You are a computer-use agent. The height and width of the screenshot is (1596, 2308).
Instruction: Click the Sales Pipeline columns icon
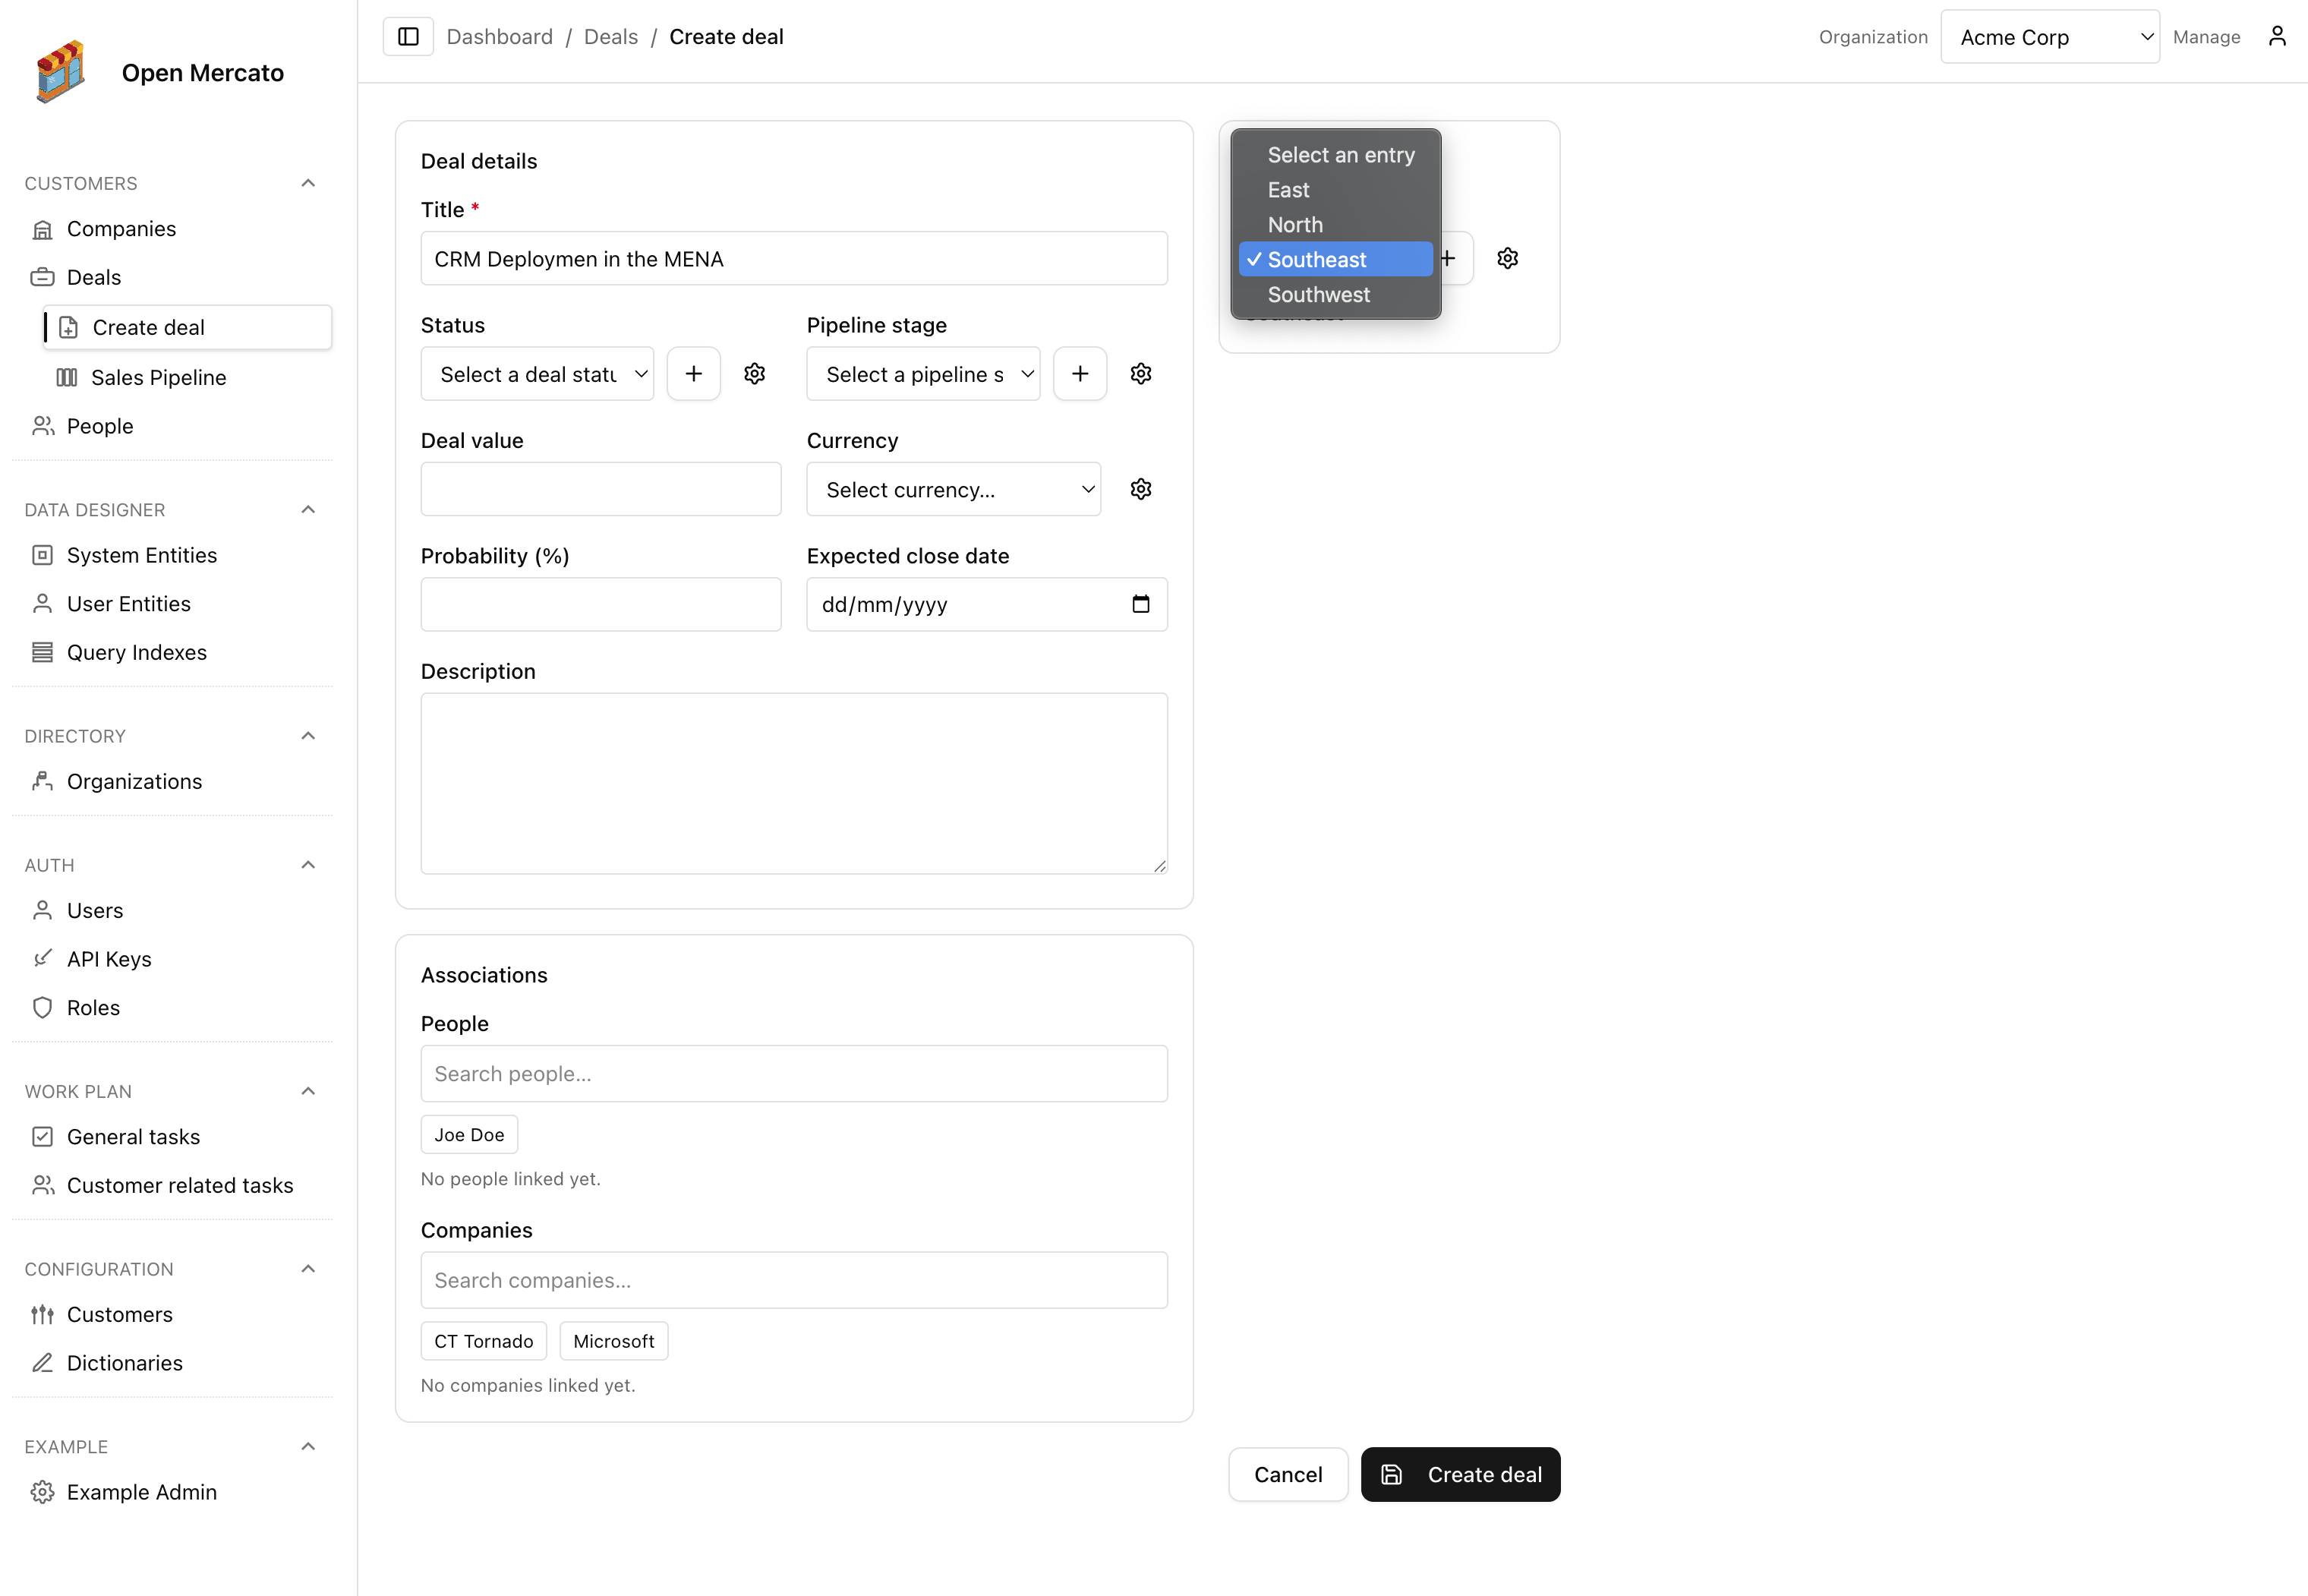pos(66,377)
